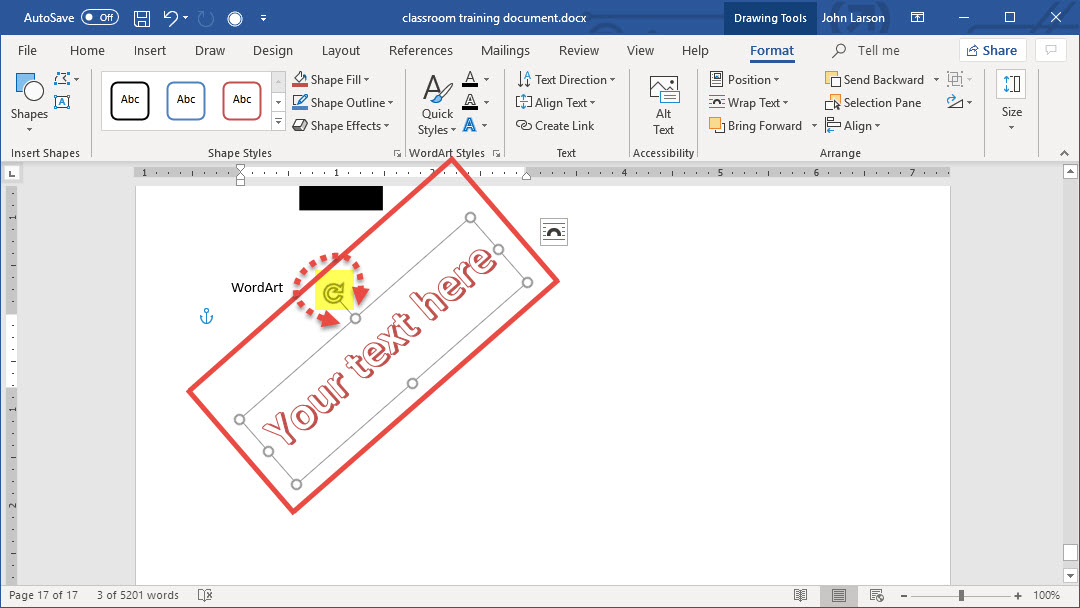Image resolution: width=1080 pixels, height=608 pixels.
Task: Expand the Shape Fill dropdown
Action: point(331,80)
